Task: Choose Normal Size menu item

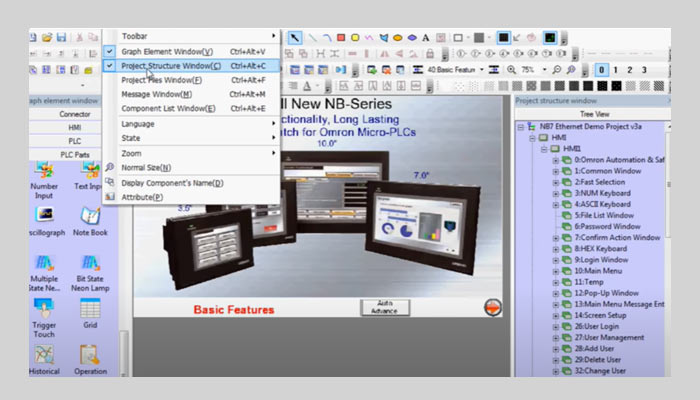Action: coord(192,167)
